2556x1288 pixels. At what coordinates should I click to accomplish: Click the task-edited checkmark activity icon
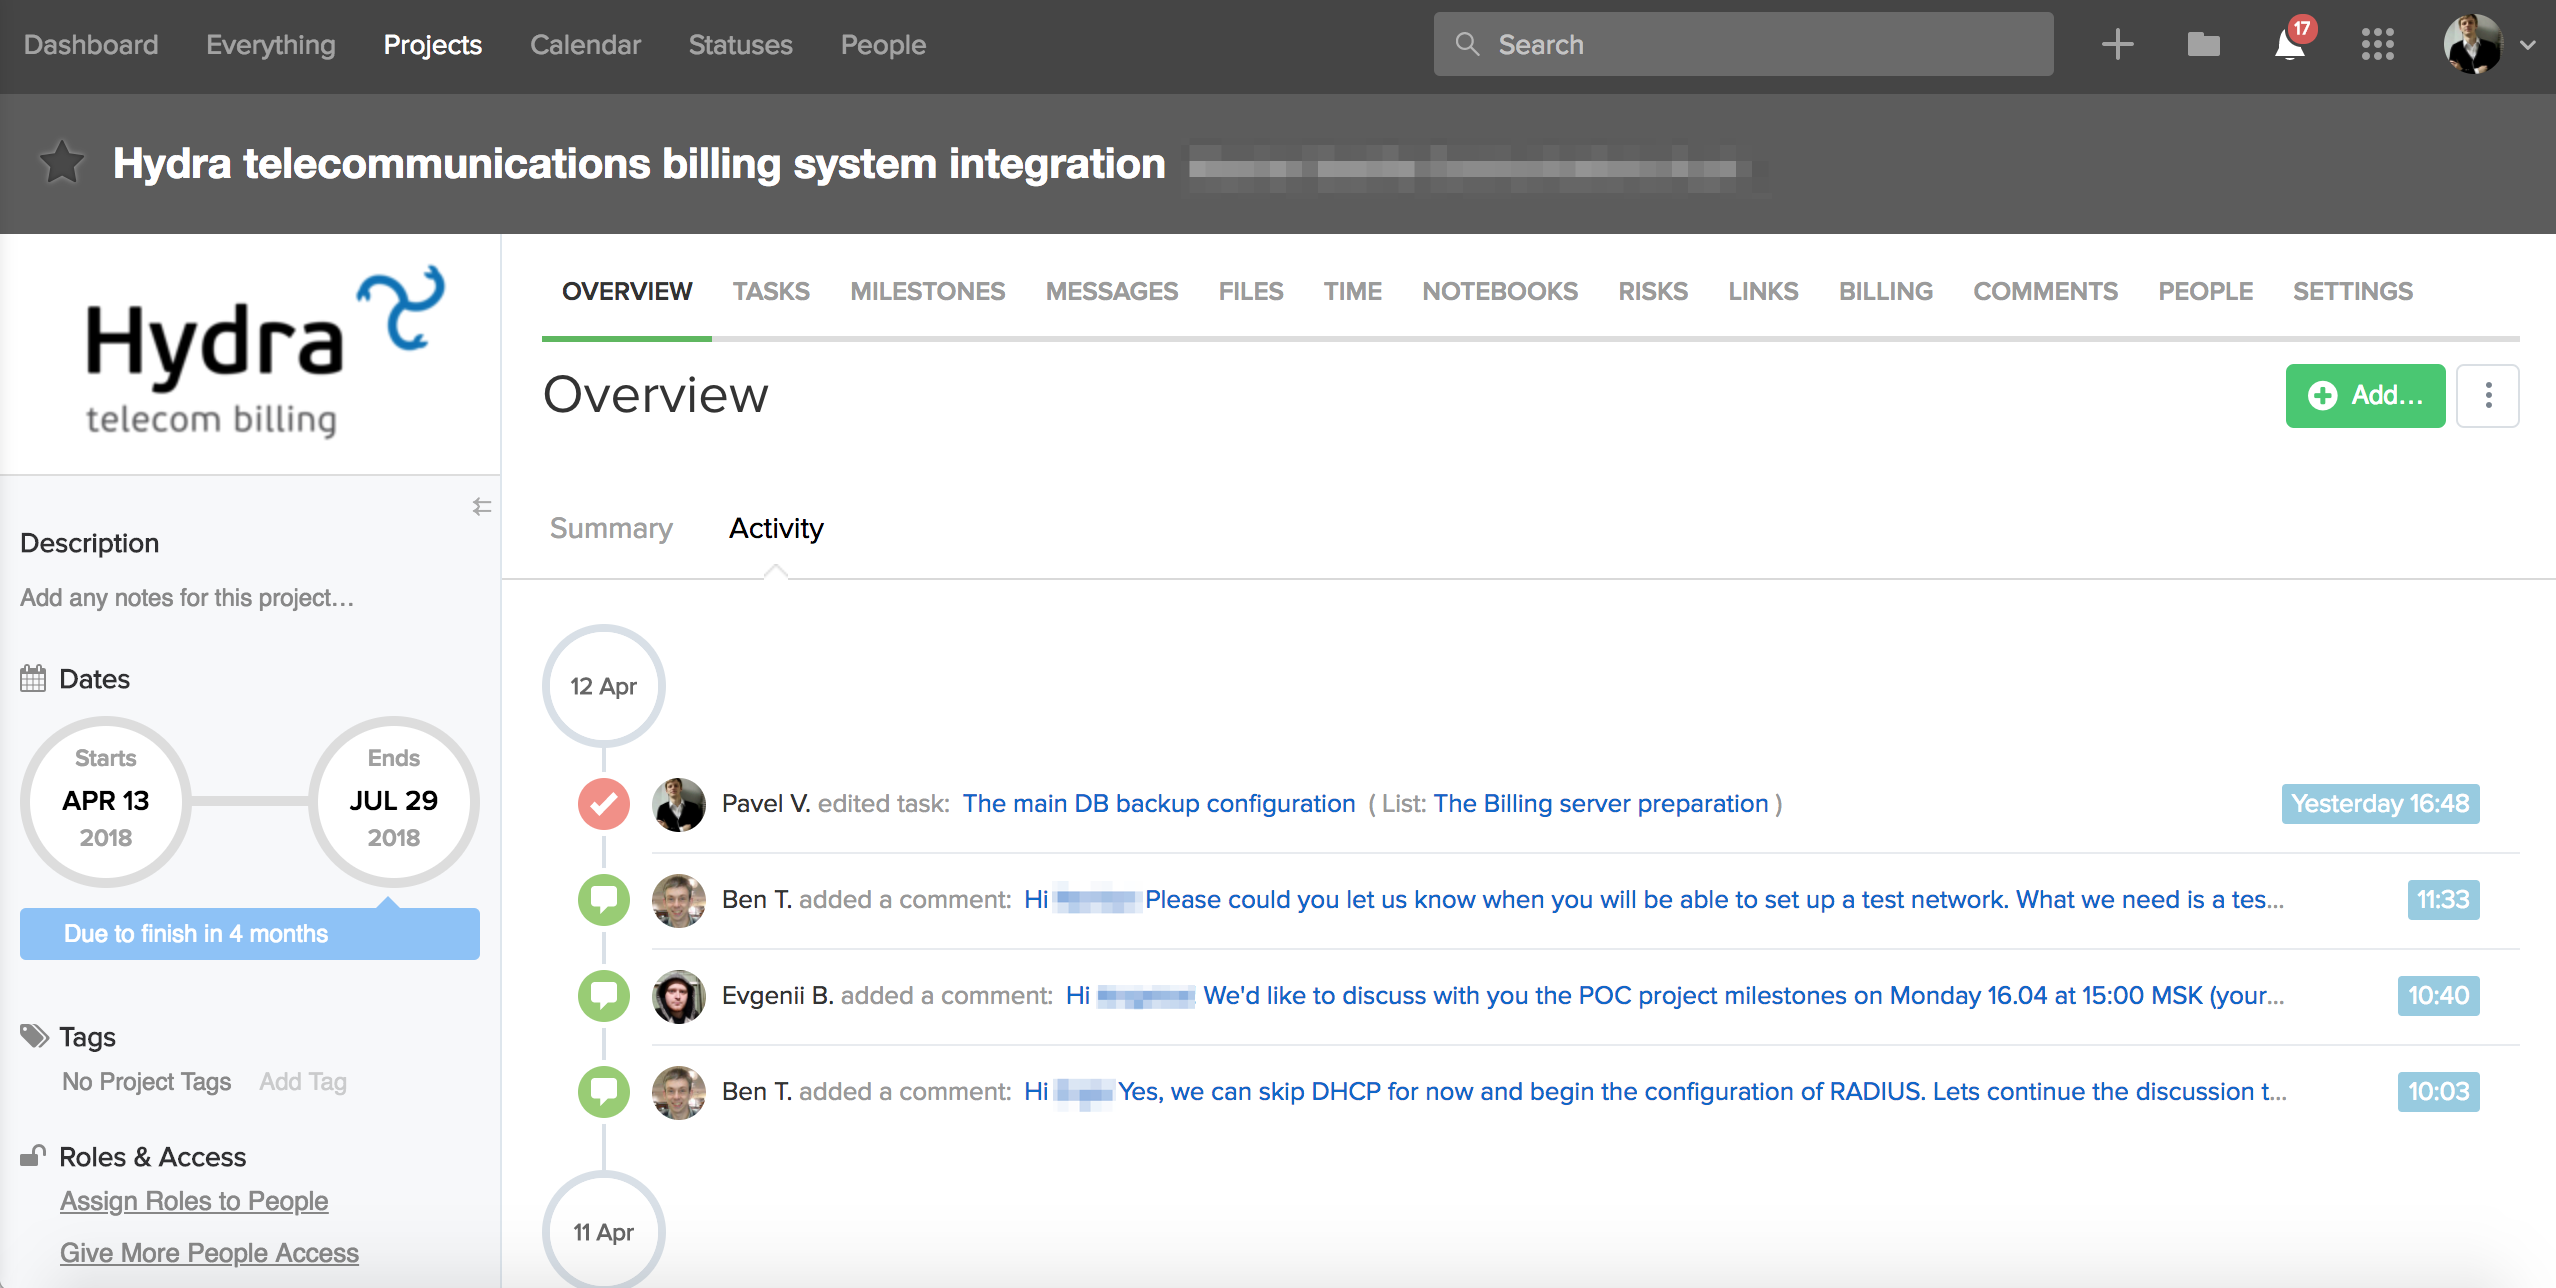pyautogui.click(x=604, y=803)
